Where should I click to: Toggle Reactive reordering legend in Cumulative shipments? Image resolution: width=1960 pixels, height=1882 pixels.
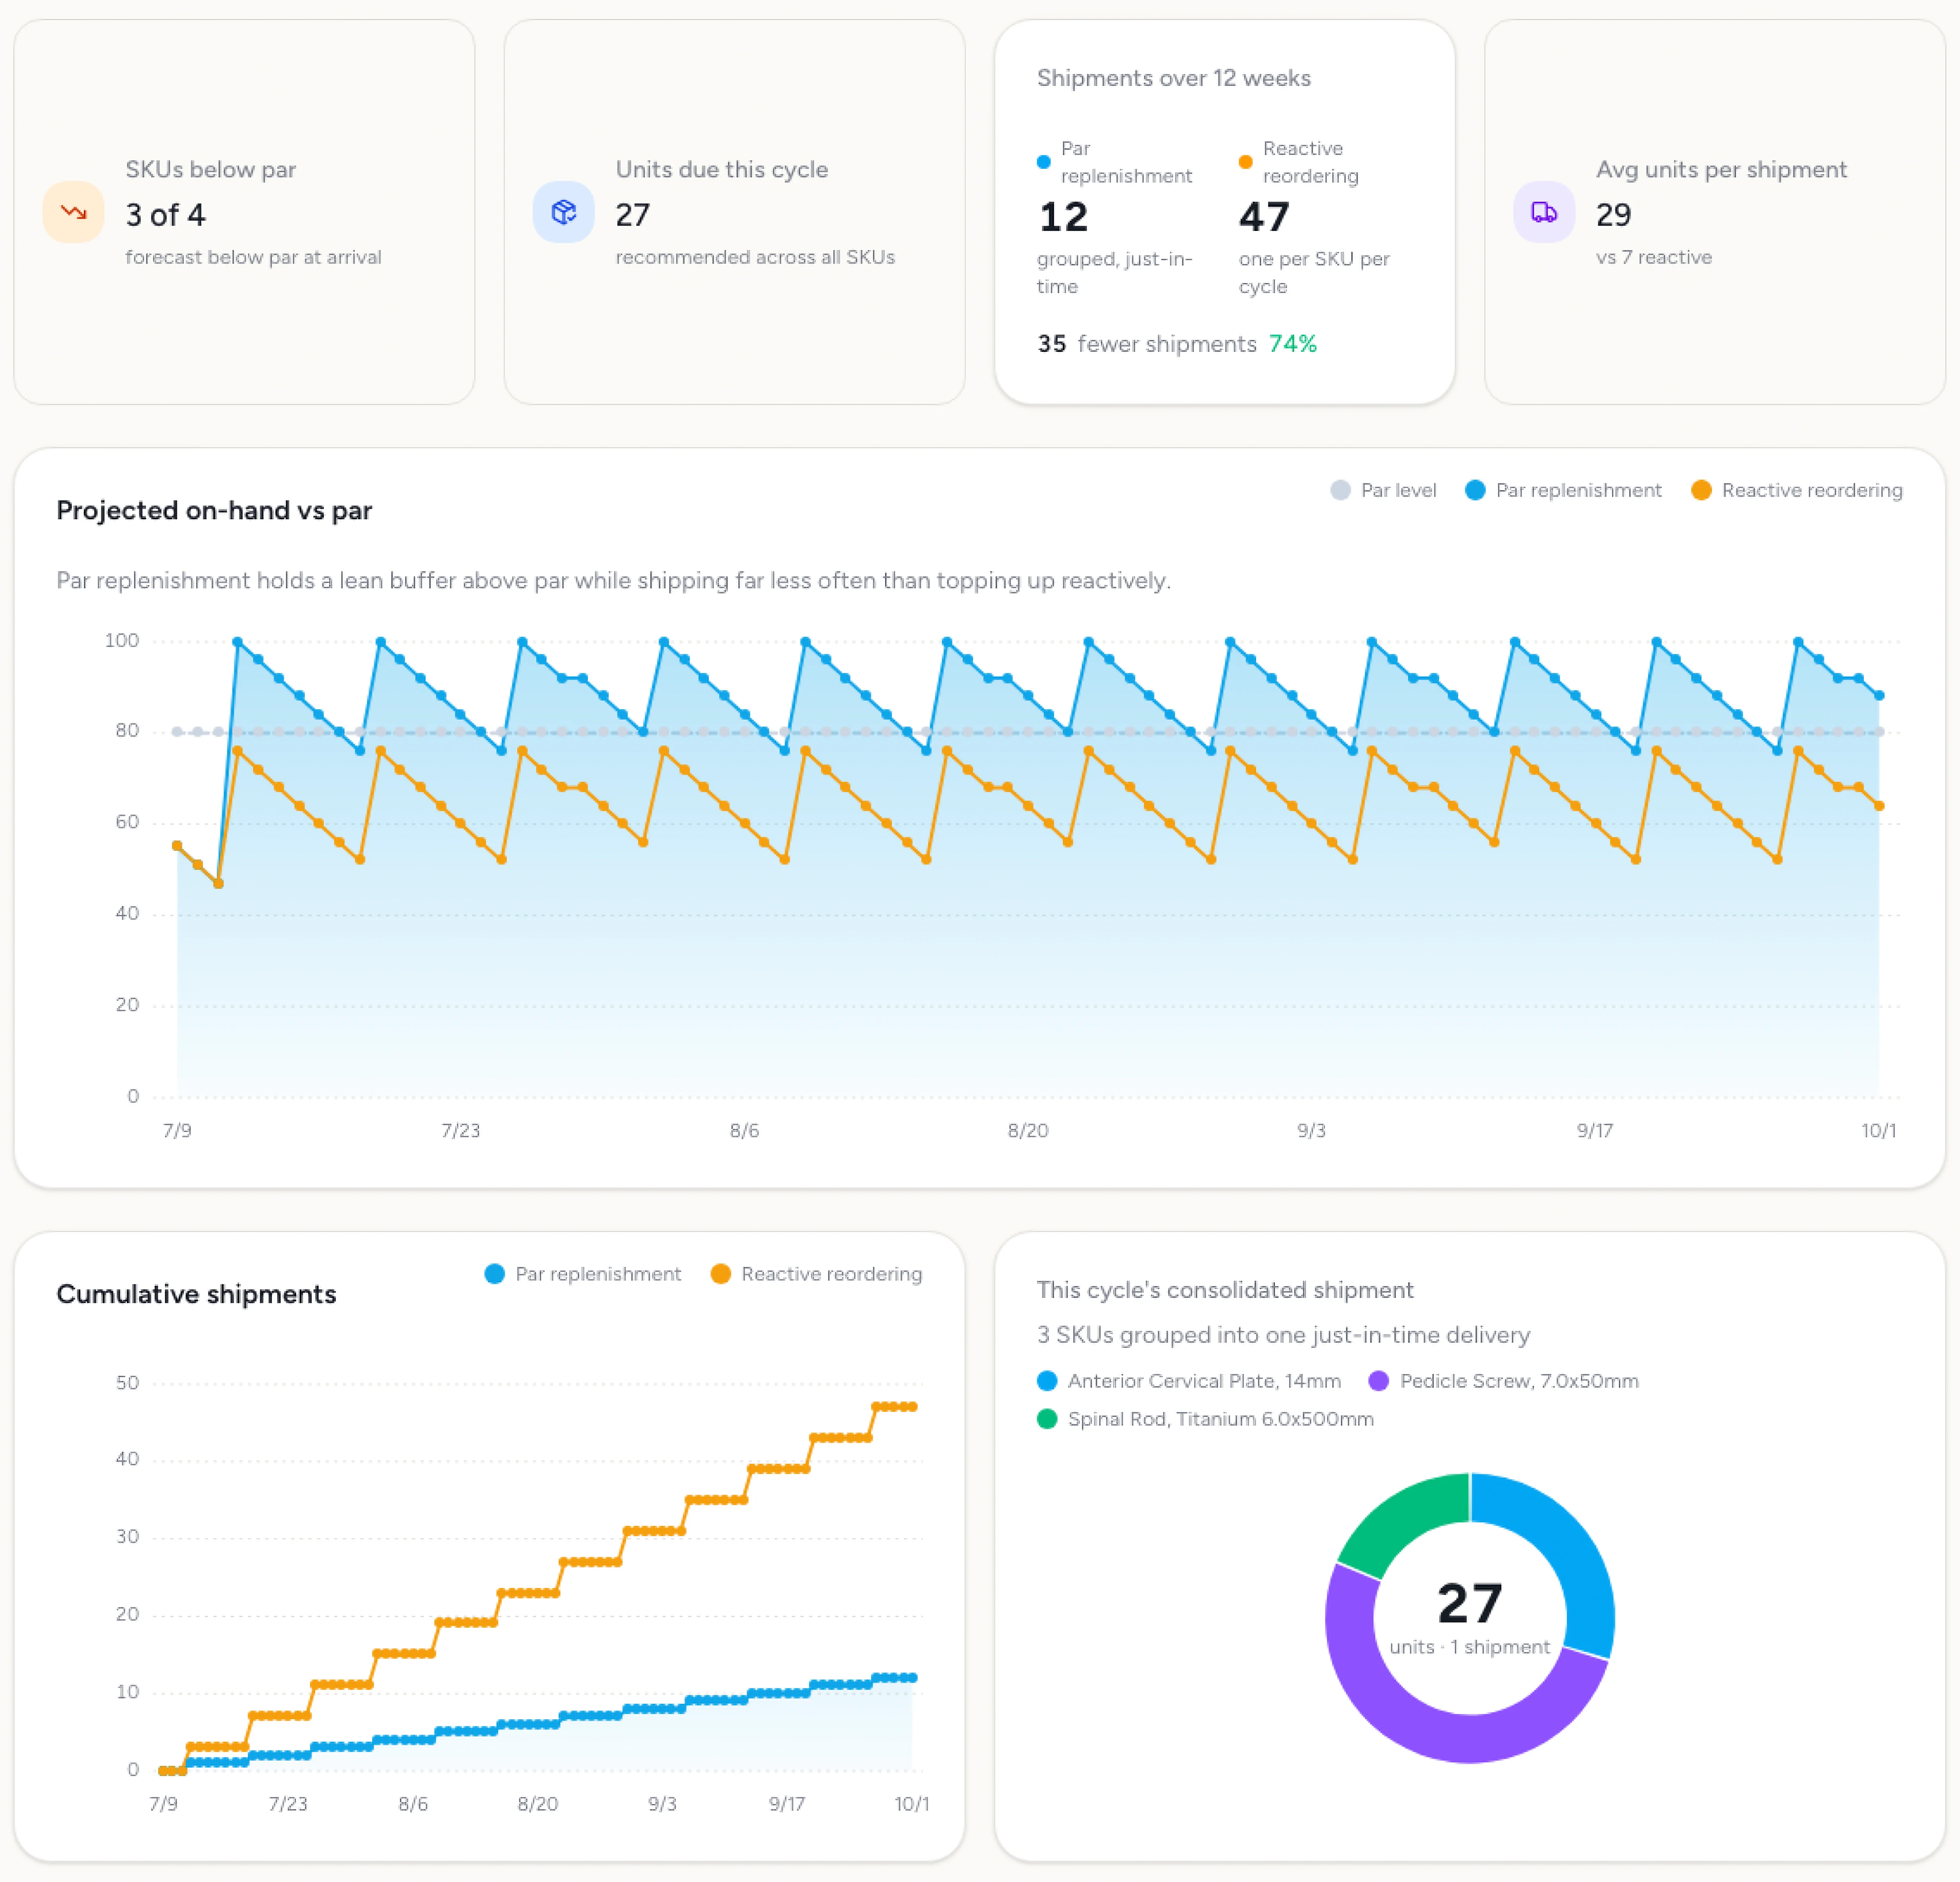point(816,1274)
